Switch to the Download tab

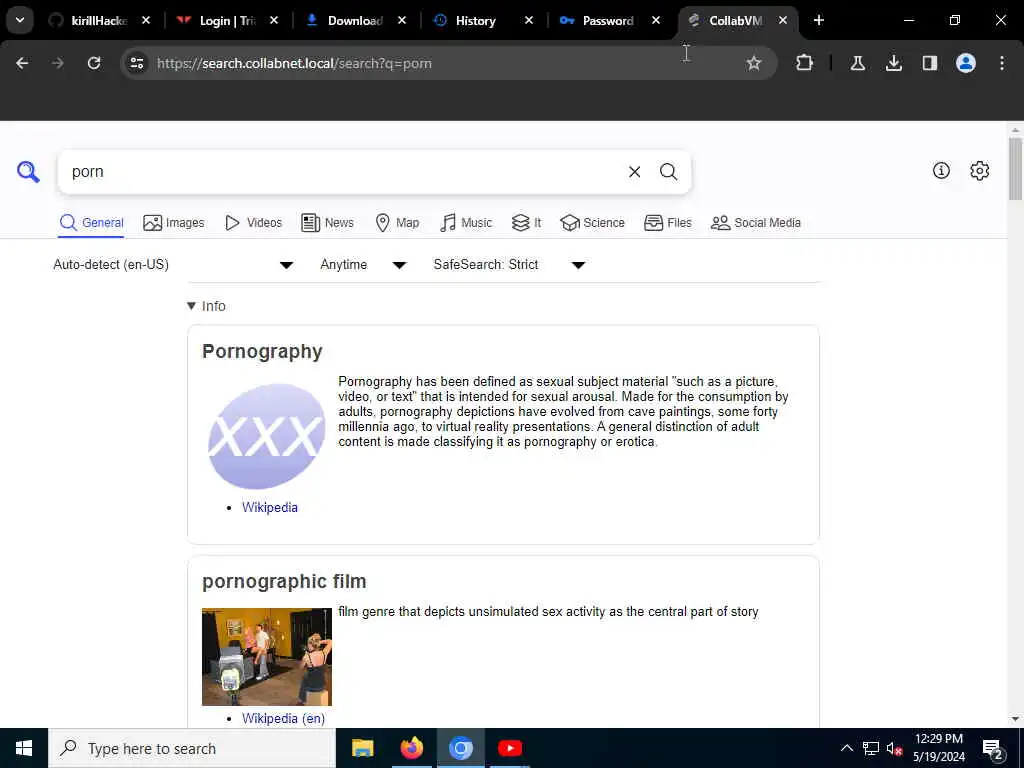(x=355, y=20)
